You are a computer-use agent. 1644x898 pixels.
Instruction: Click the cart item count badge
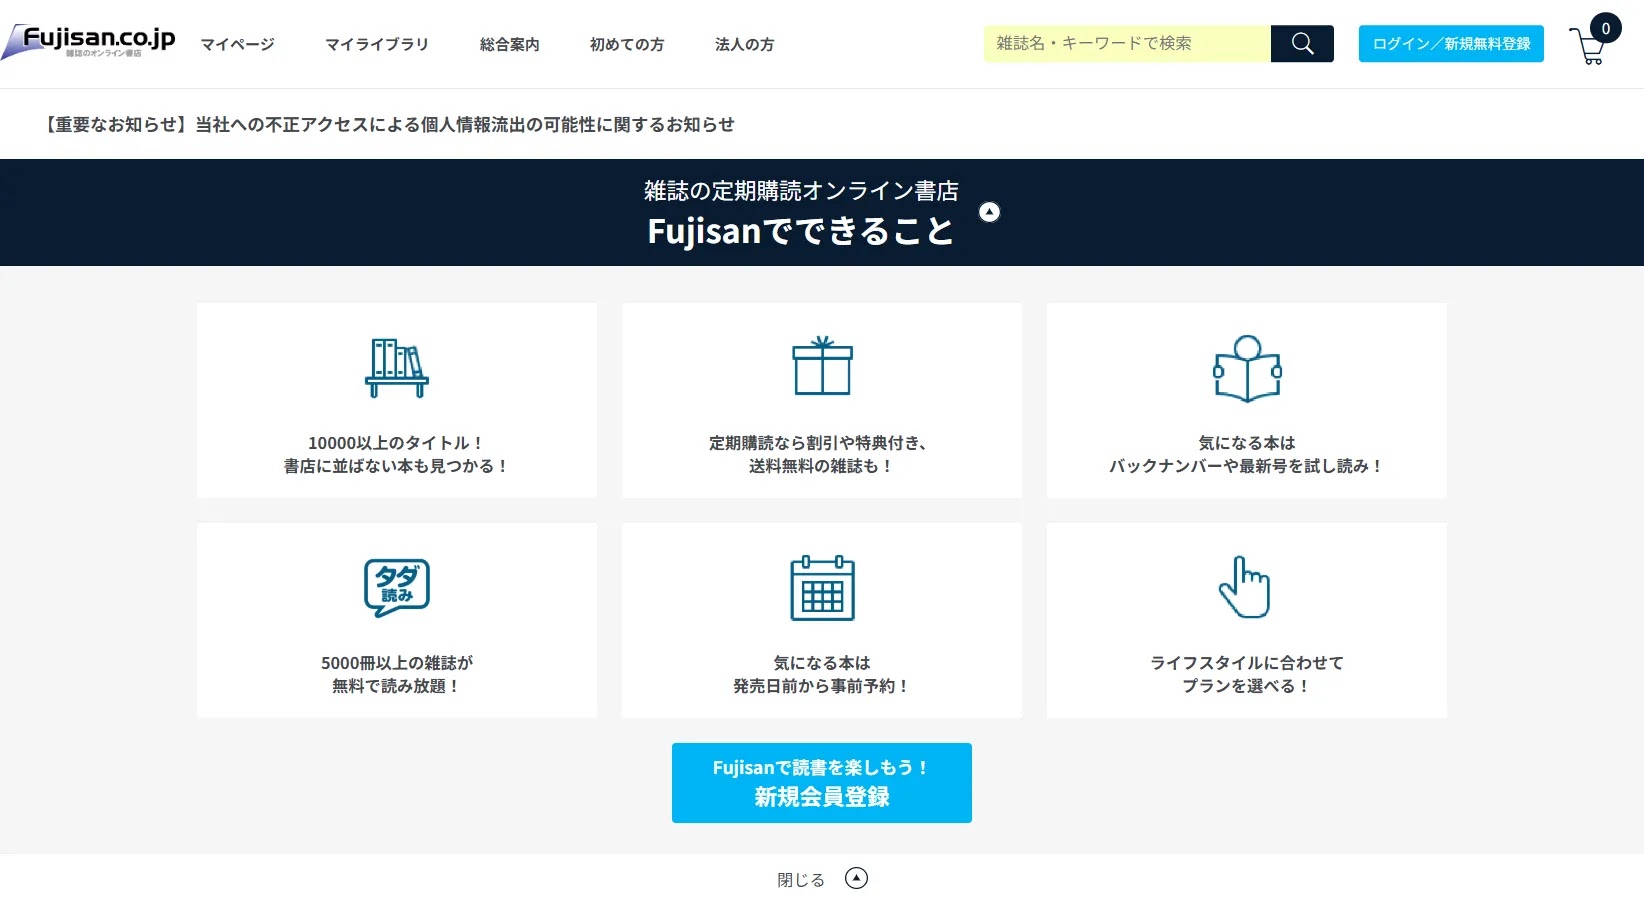tap(1606, 28)
